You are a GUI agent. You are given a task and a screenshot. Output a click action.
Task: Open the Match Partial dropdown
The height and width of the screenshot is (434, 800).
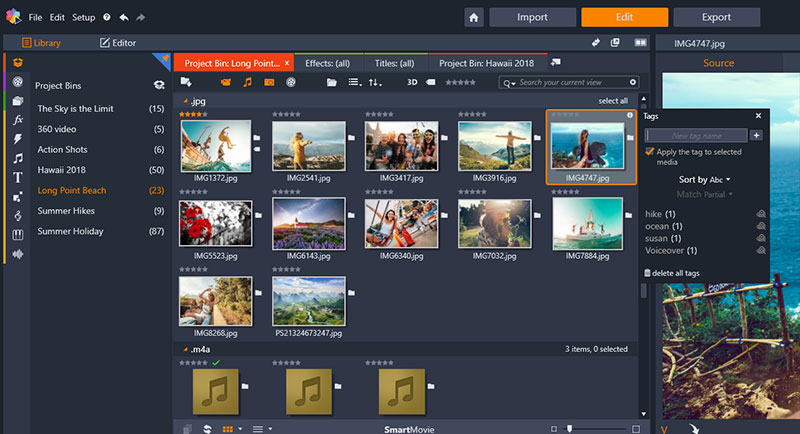[706, 194]
